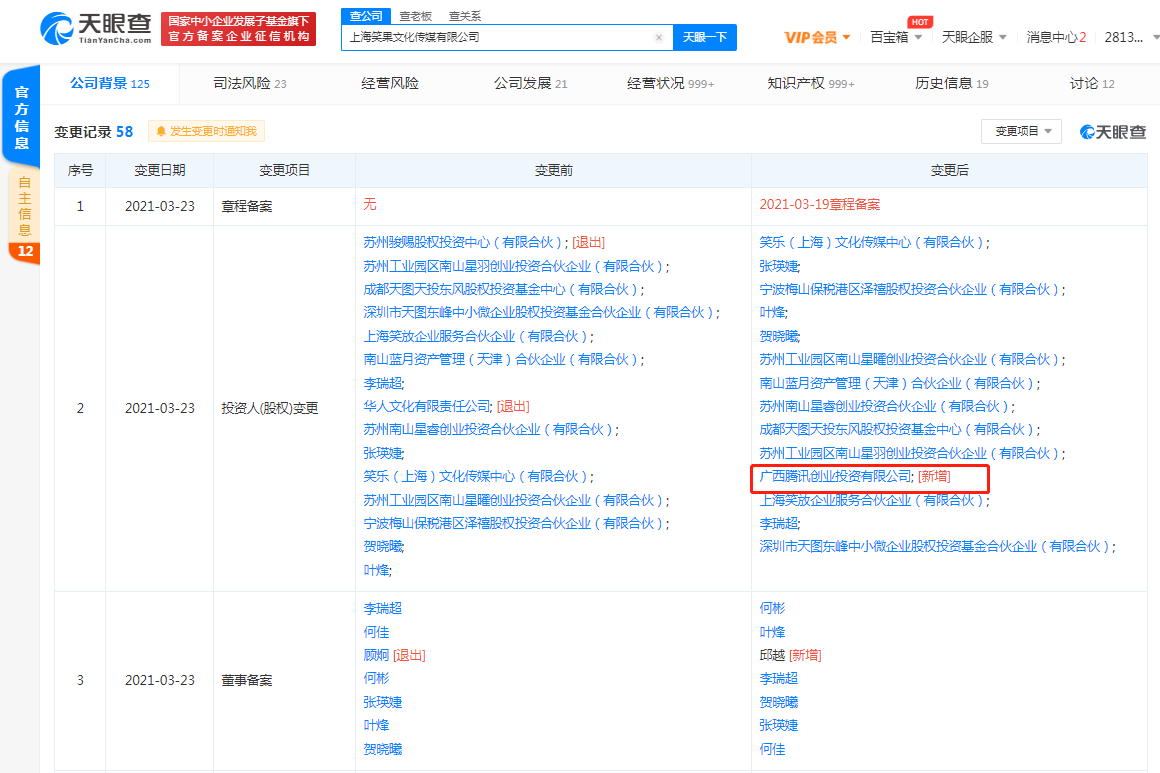The height and width of the screenshot is (773, 1160).
Task: Open the 经营风险 tab
Action: click(x=390, y=84)
